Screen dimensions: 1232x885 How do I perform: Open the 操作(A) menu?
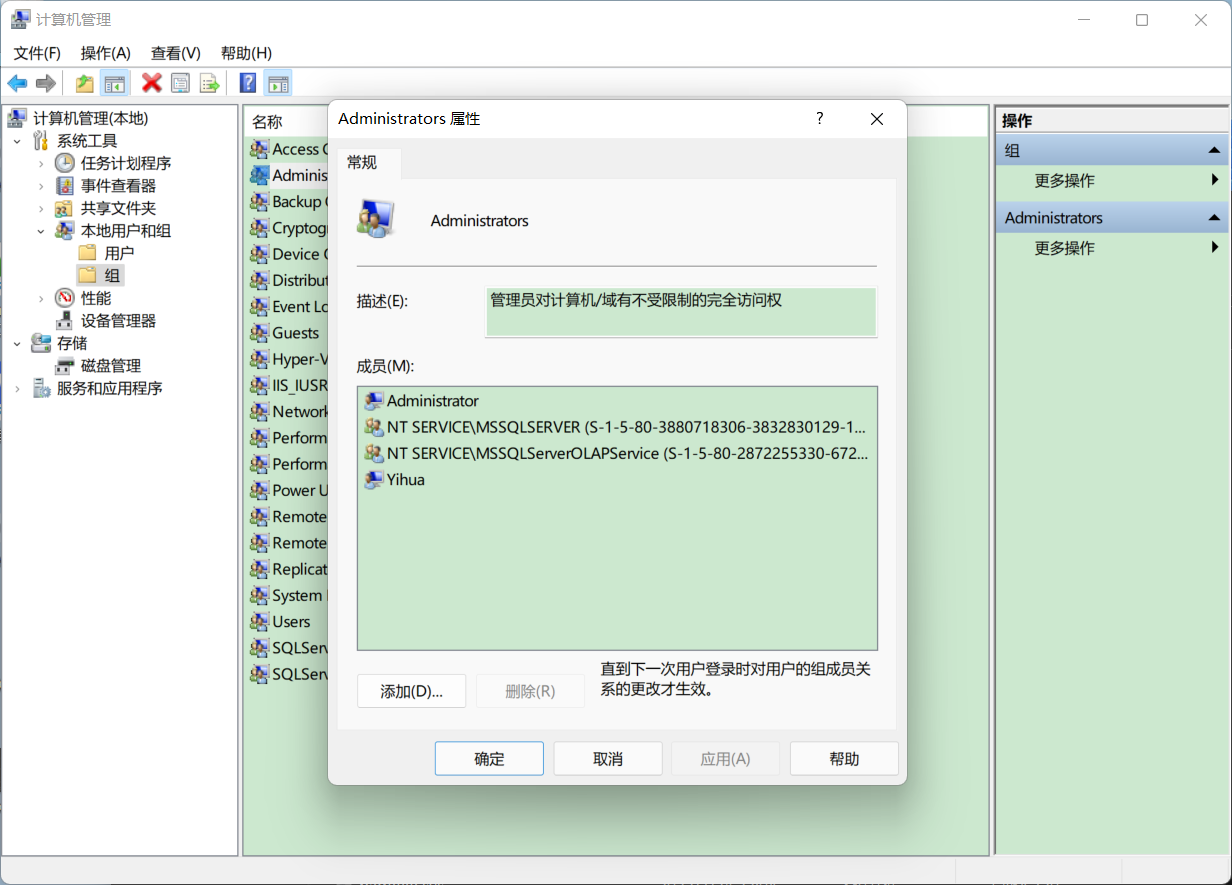106,53
